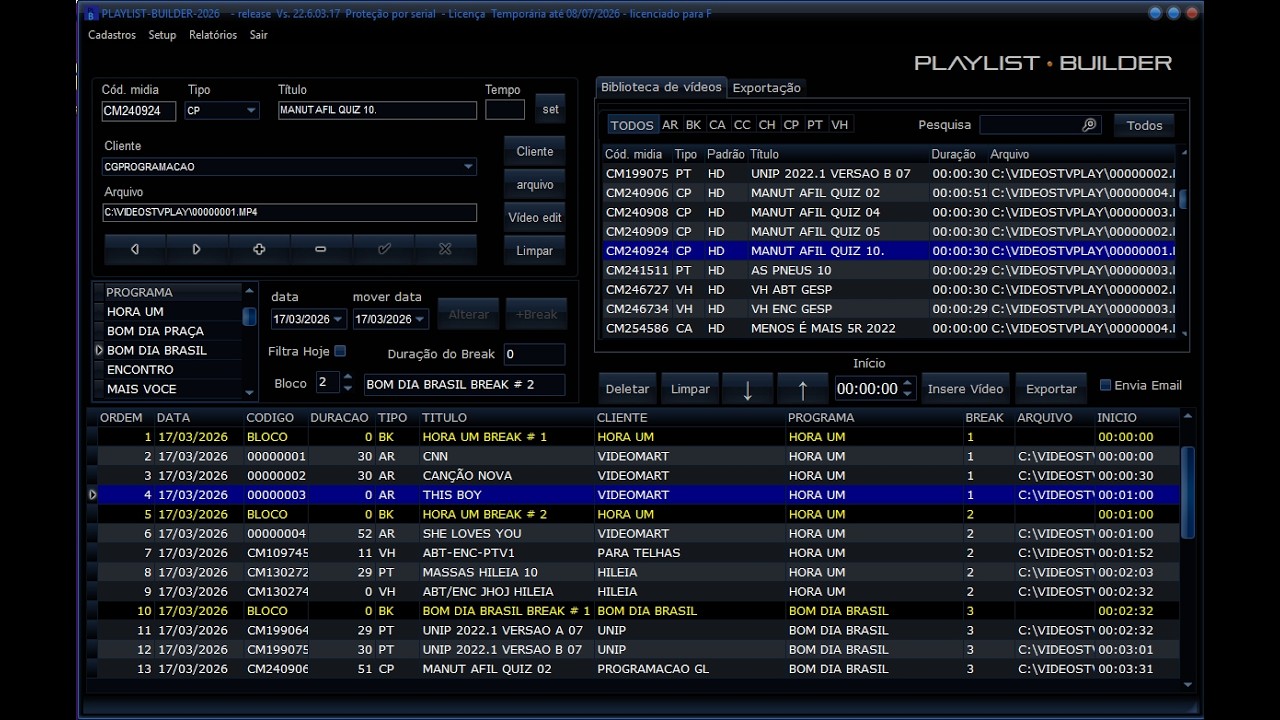Click the set button beside Tempo
Image resolution: width=1280 pixels, height=720 pixels.
(550, 109)
